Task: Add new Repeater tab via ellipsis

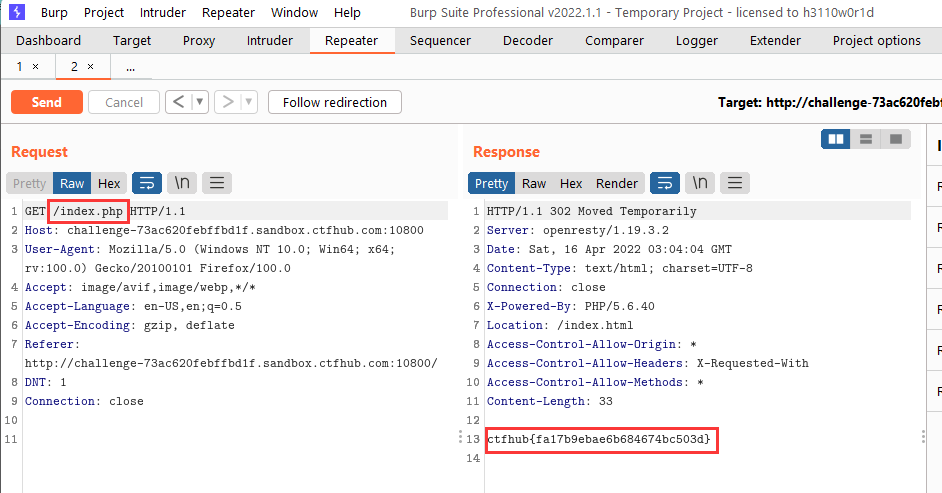Action: coord(130,67)
